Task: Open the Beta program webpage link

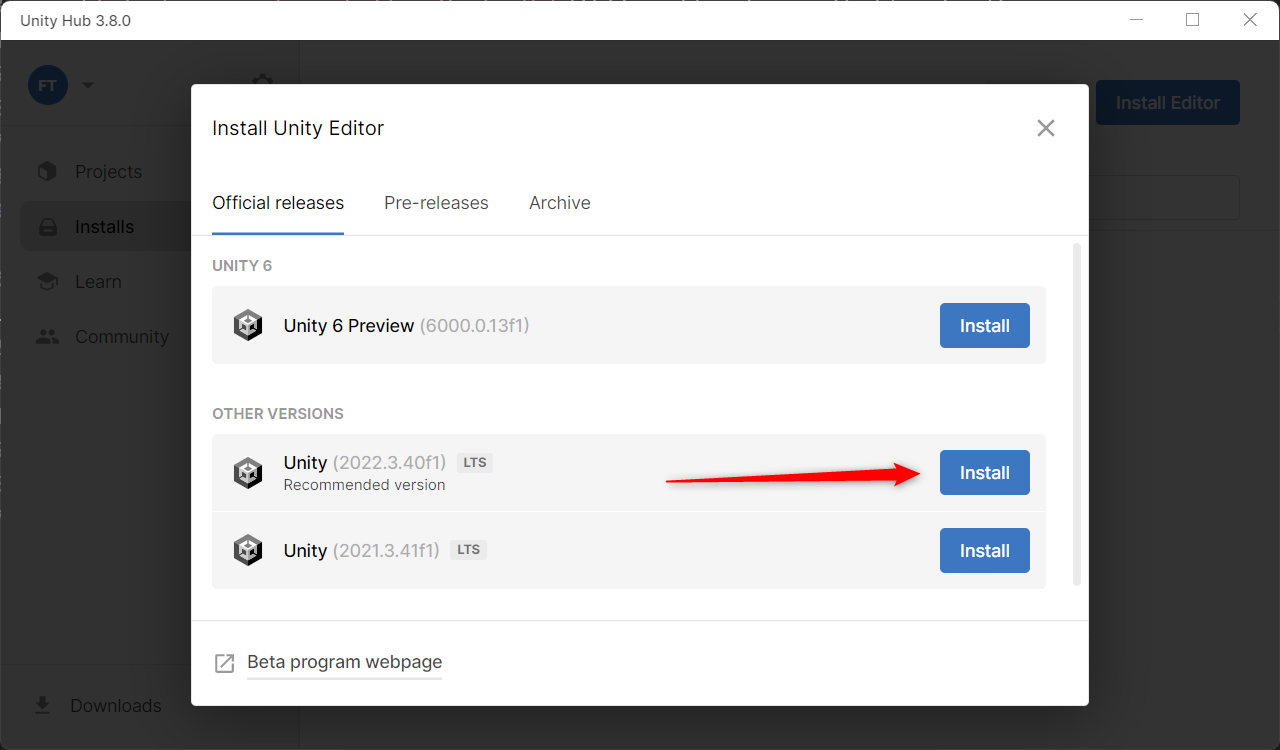Action: (344, 662)
